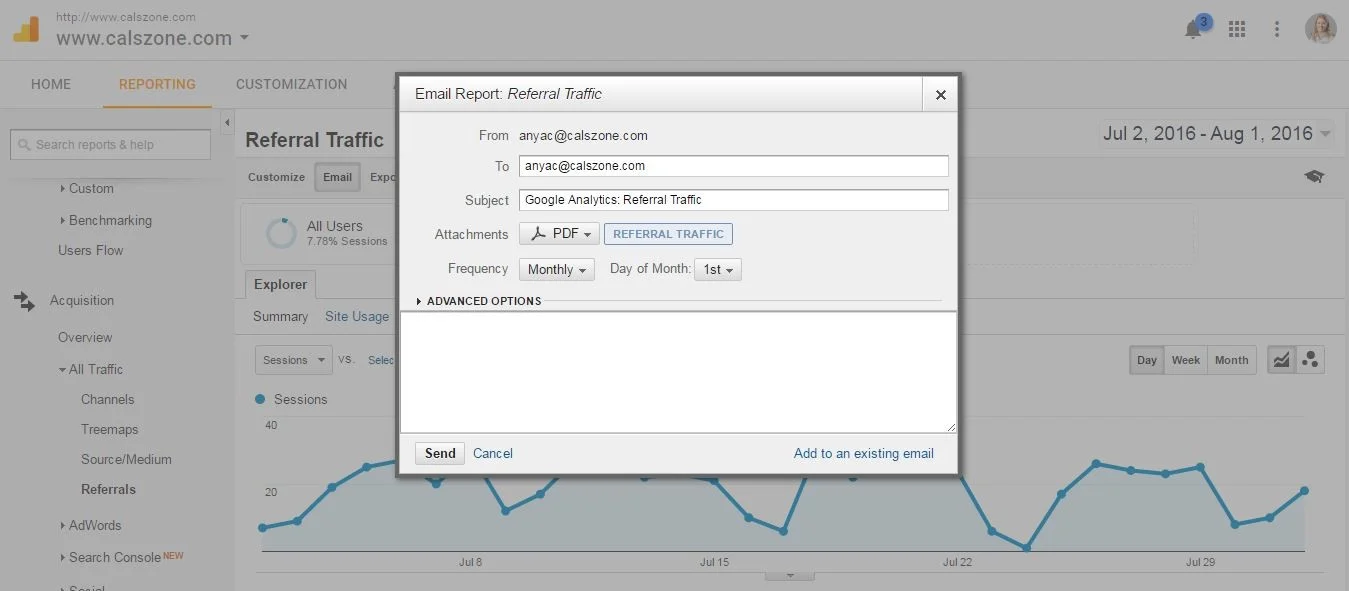Click the Email toolbar button
Viewport: 1349px width, 591px height.
[x=337, y=177]
